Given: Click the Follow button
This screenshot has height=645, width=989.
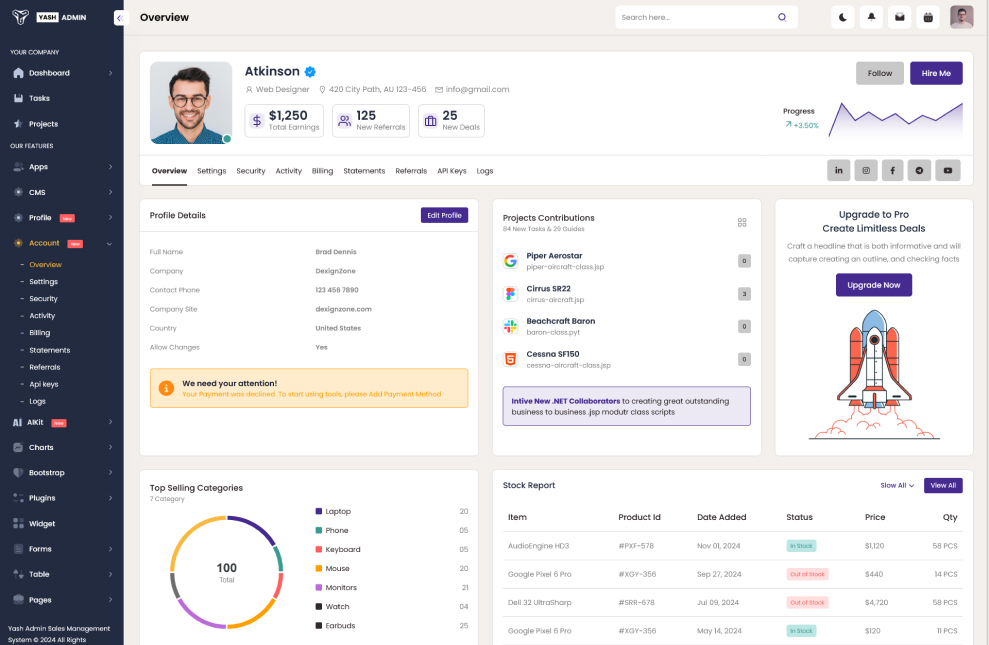Looking at the screenshot, I should tap(879, 73).
